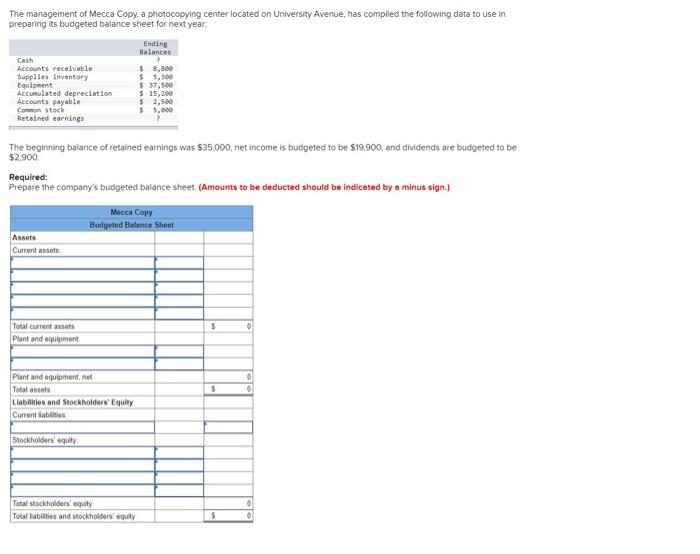Click the 'Total current assets' row label

43,326
